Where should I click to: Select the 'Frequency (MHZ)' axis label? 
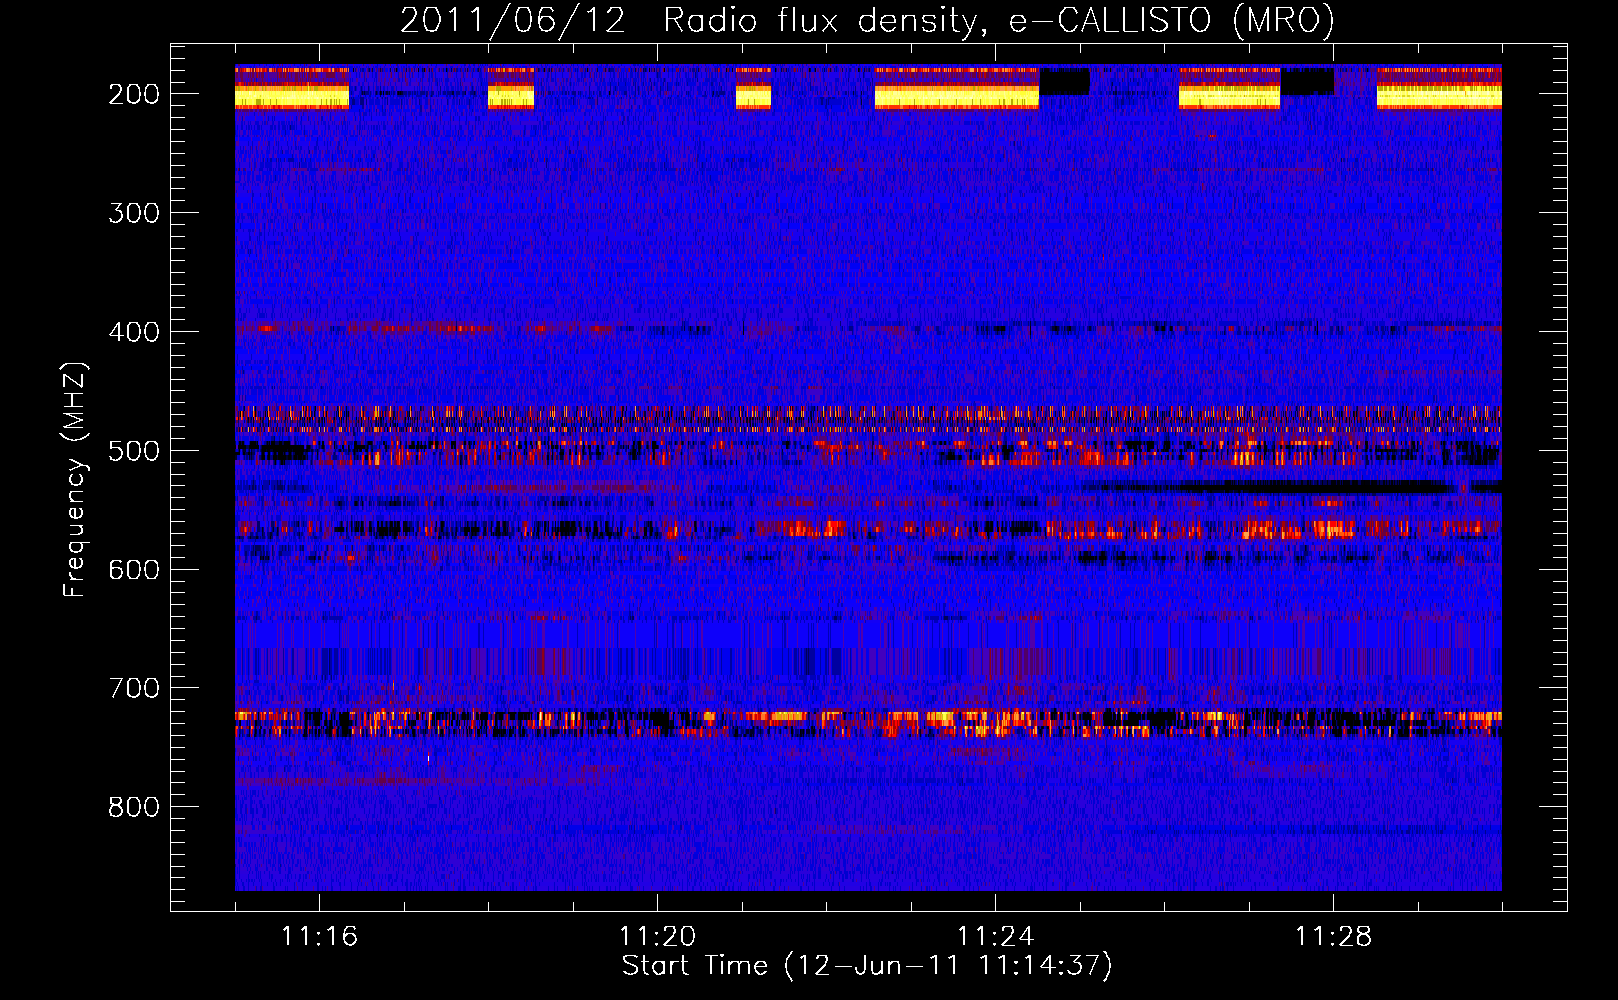tap(75, 480)
